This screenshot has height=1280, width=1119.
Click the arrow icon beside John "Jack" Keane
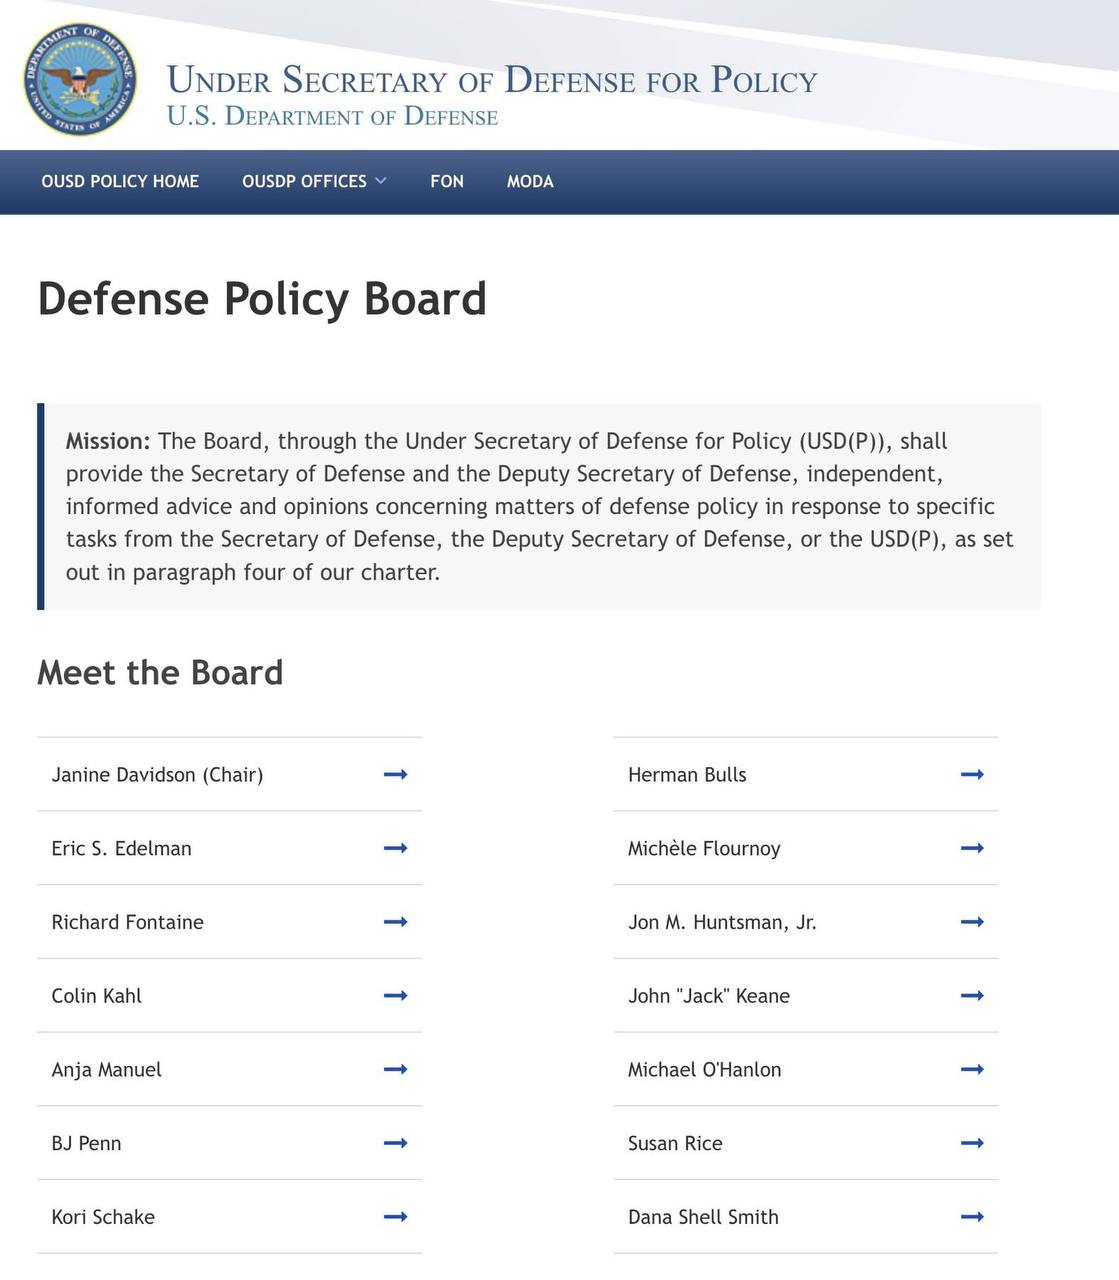pos(972,996)
